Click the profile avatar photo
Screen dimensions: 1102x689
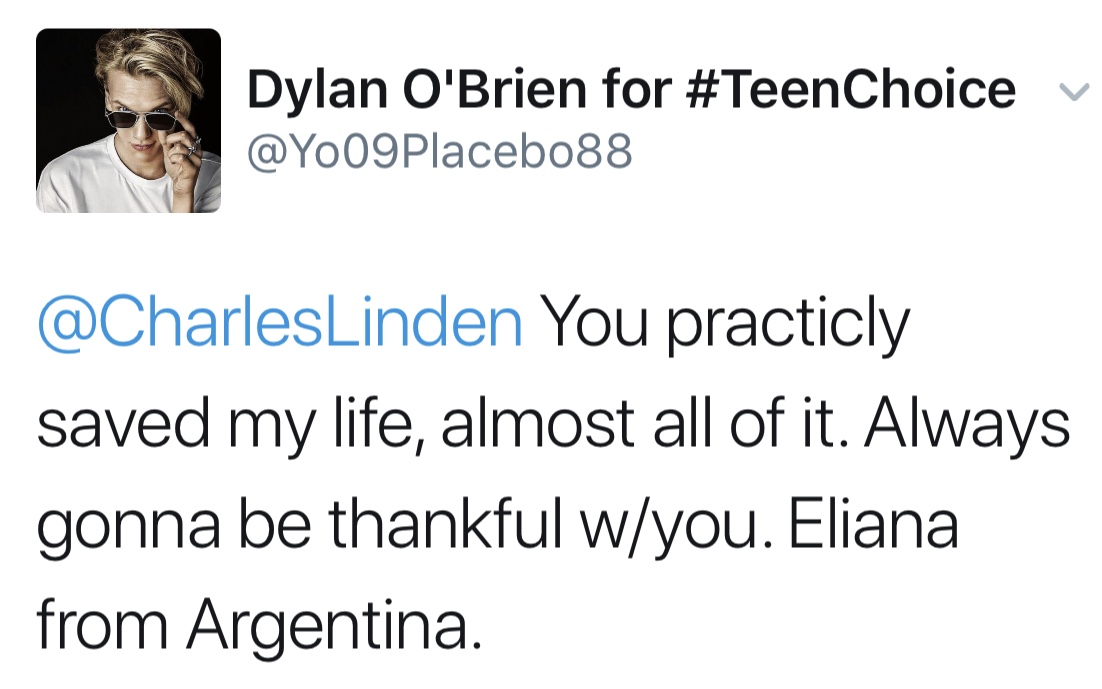[128, 120]
